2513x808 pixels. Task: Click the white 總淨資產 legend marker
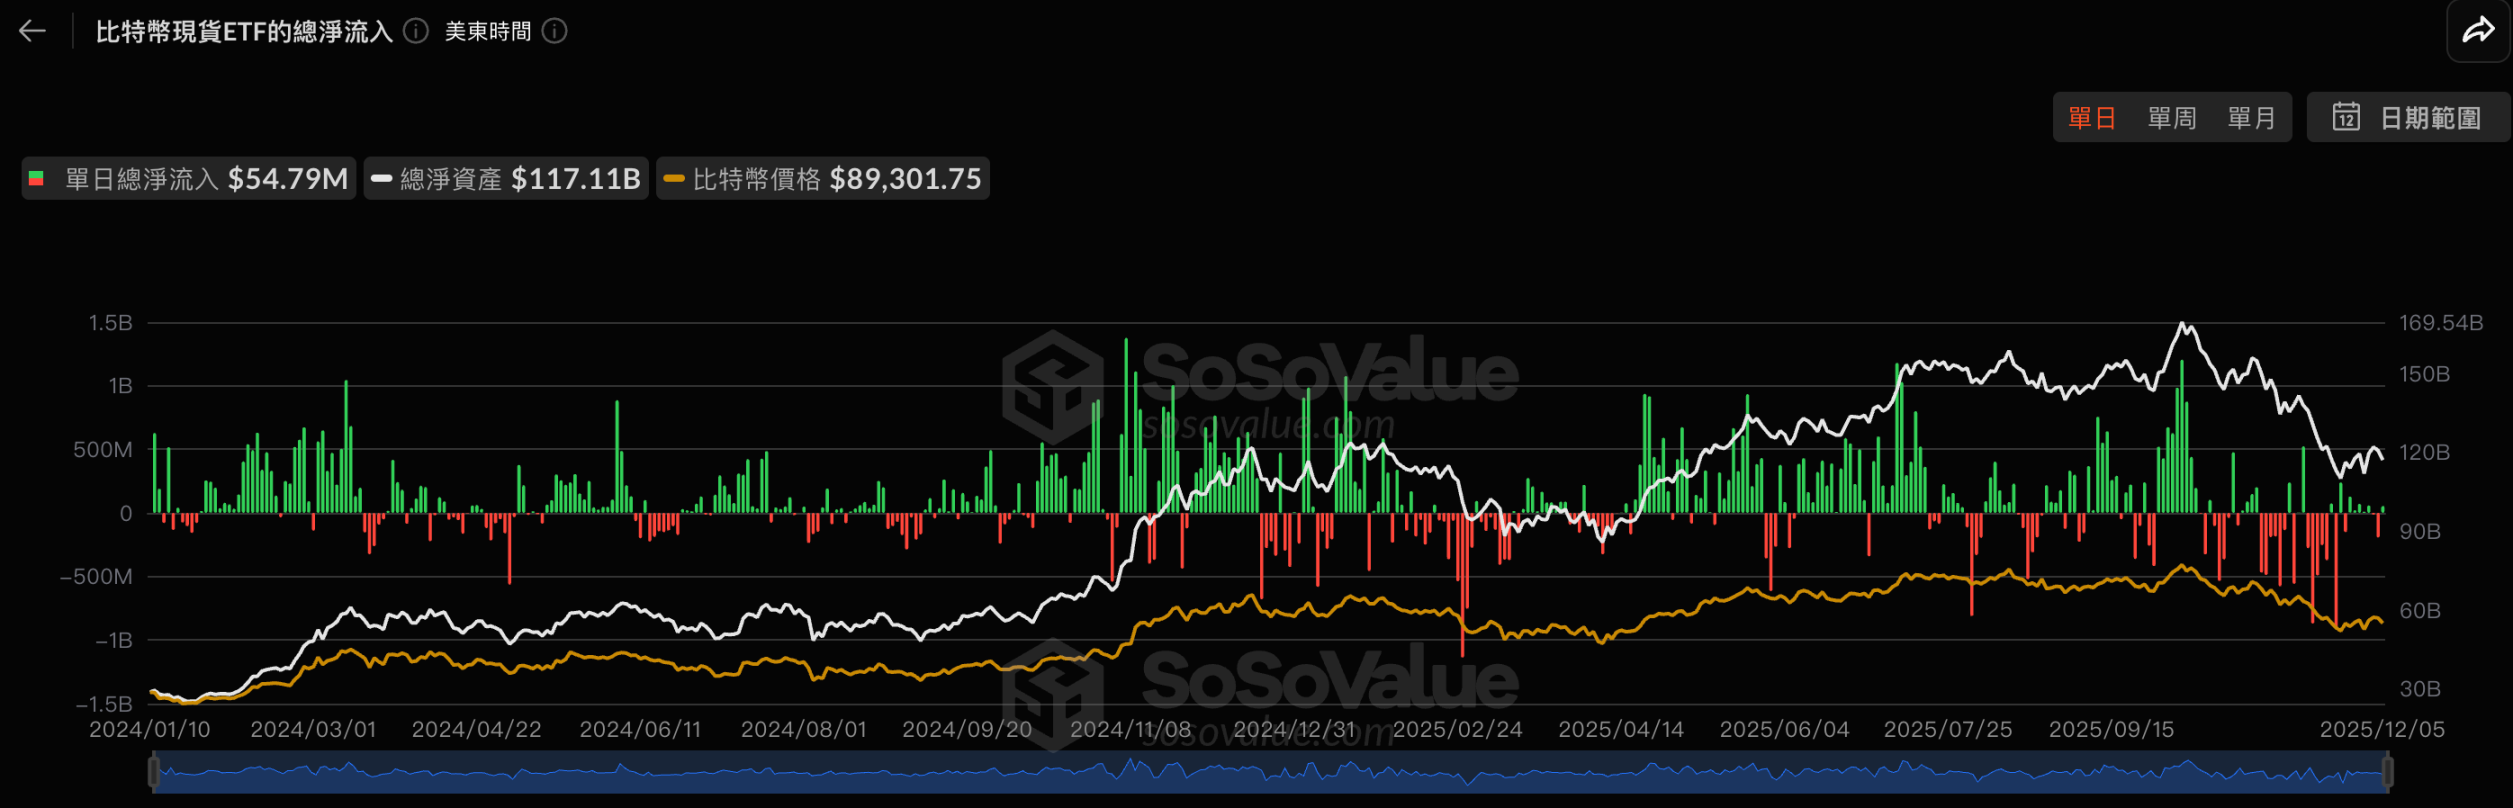tap(381, 179)
